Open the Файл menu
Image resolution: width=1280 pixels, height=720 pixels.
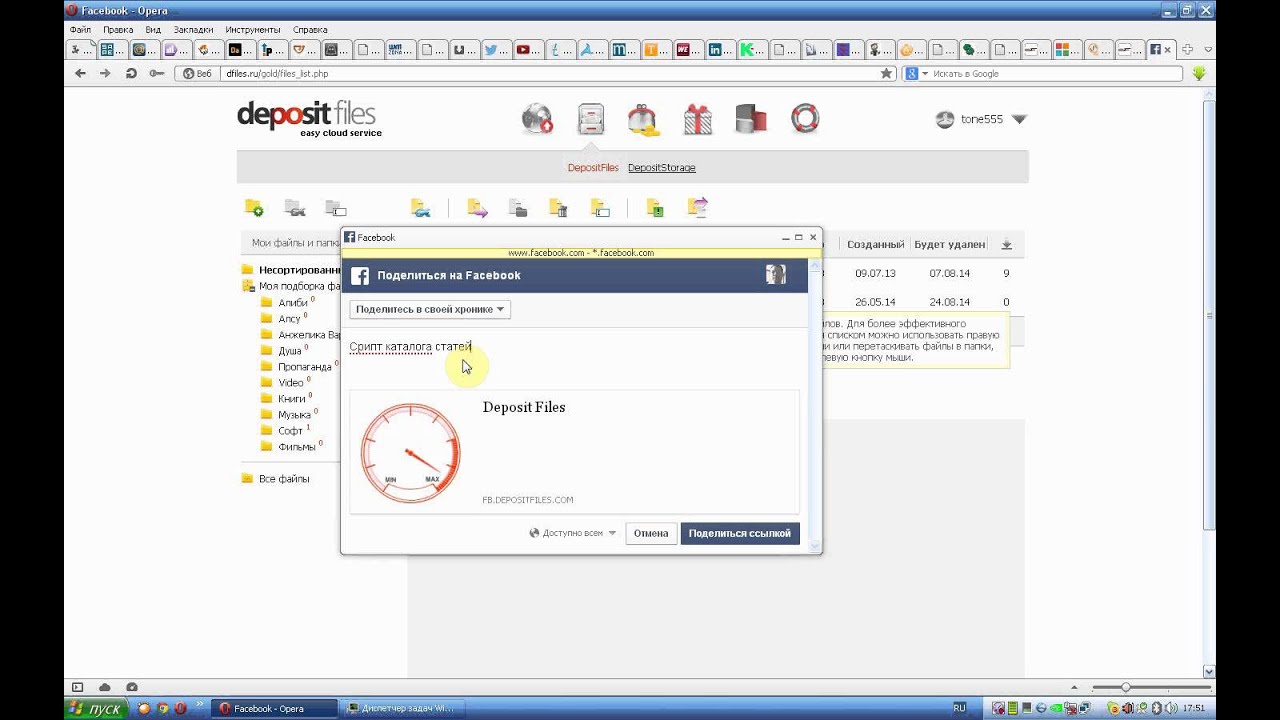coord(81,30)
